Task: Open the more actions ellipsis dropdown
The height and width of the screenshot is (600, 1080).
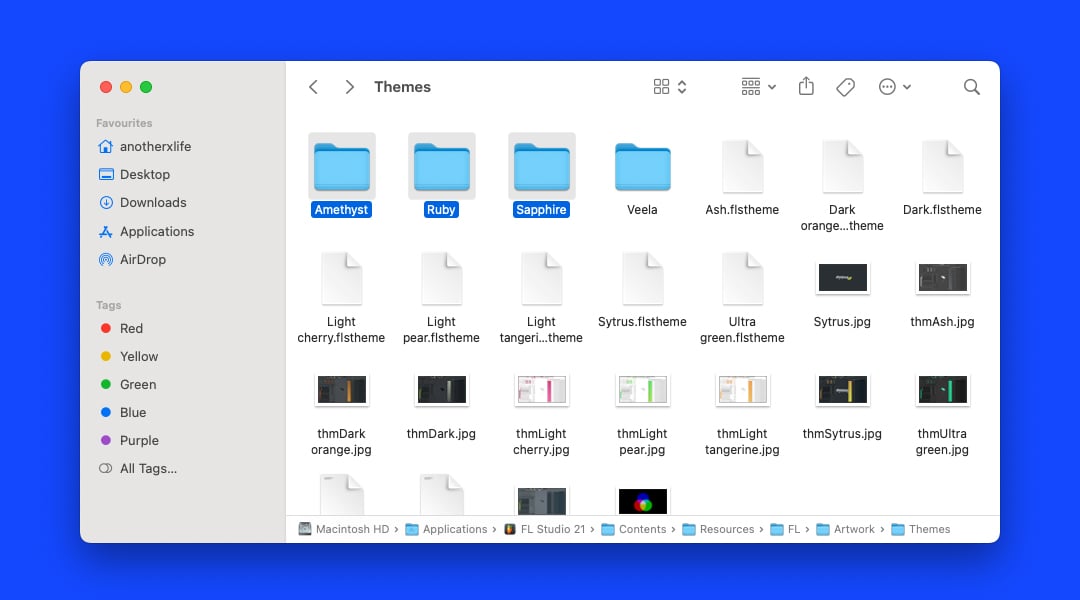Action: pos(895,87)
